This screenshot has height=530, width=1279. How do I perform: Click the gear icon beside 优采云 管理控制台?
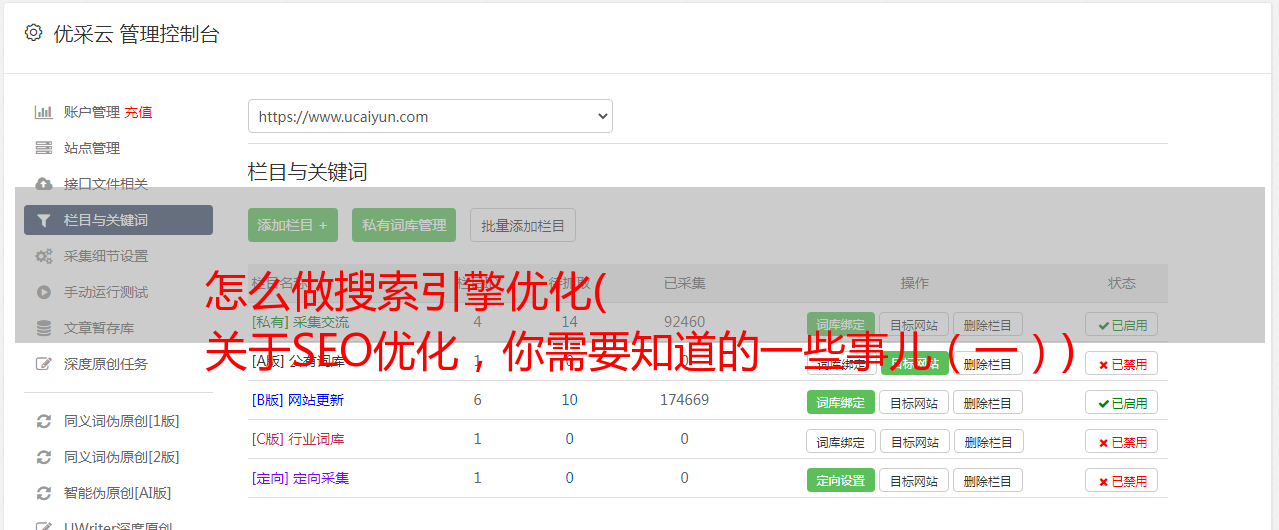[33, 33]
